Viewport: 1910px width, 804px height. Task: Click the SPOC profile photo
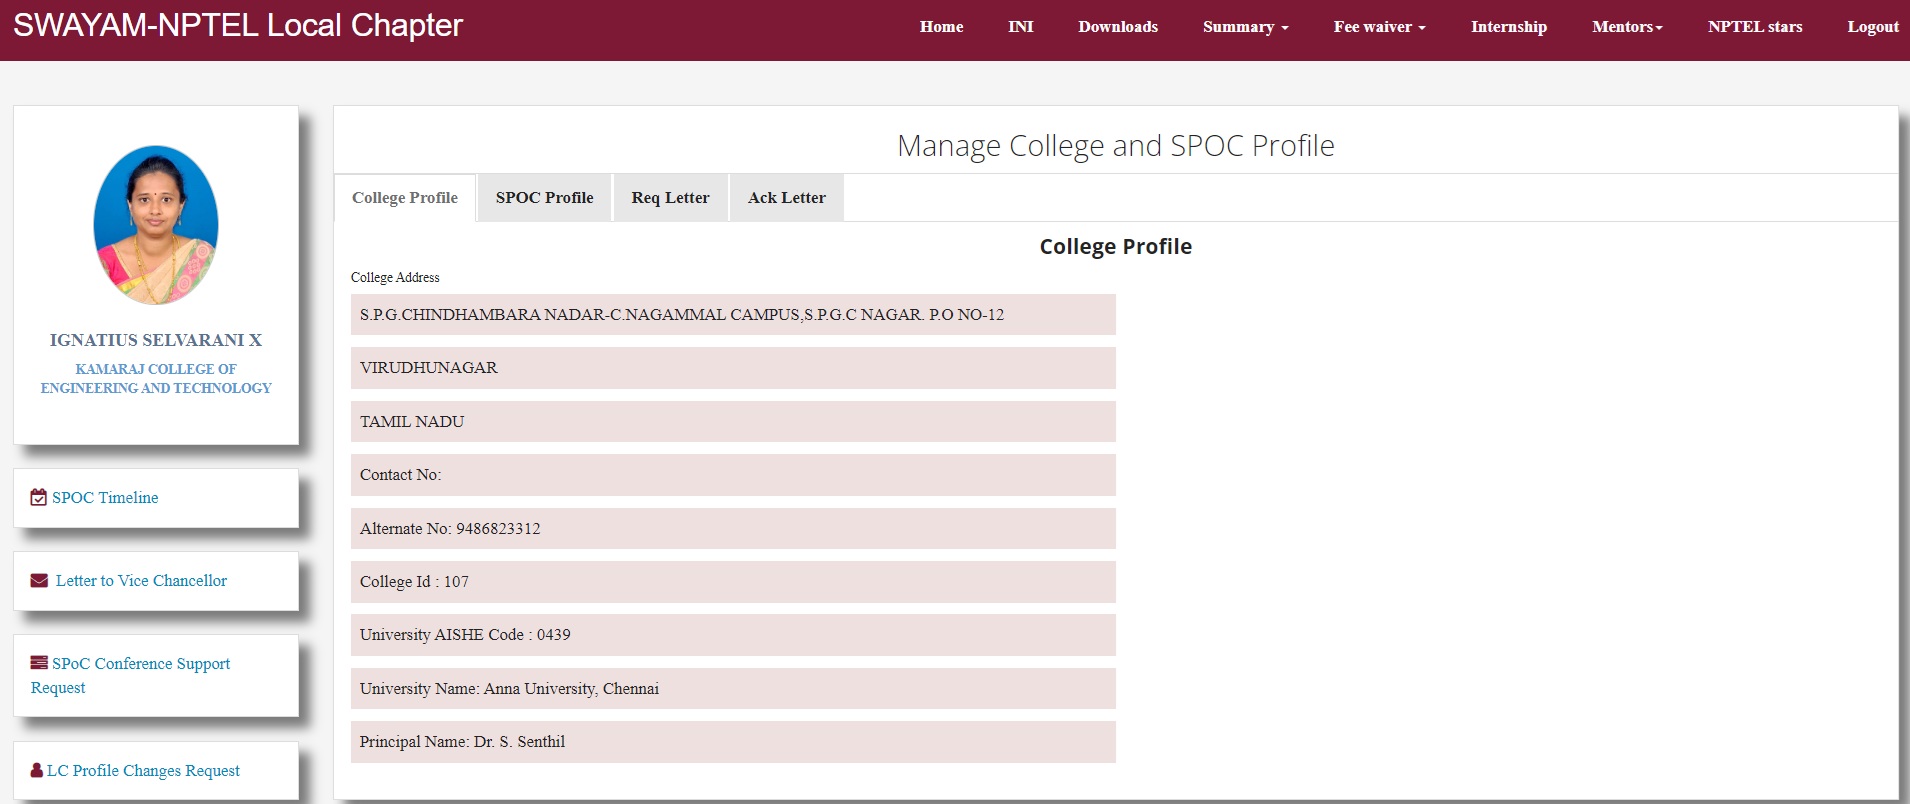[x=156, y=225]
